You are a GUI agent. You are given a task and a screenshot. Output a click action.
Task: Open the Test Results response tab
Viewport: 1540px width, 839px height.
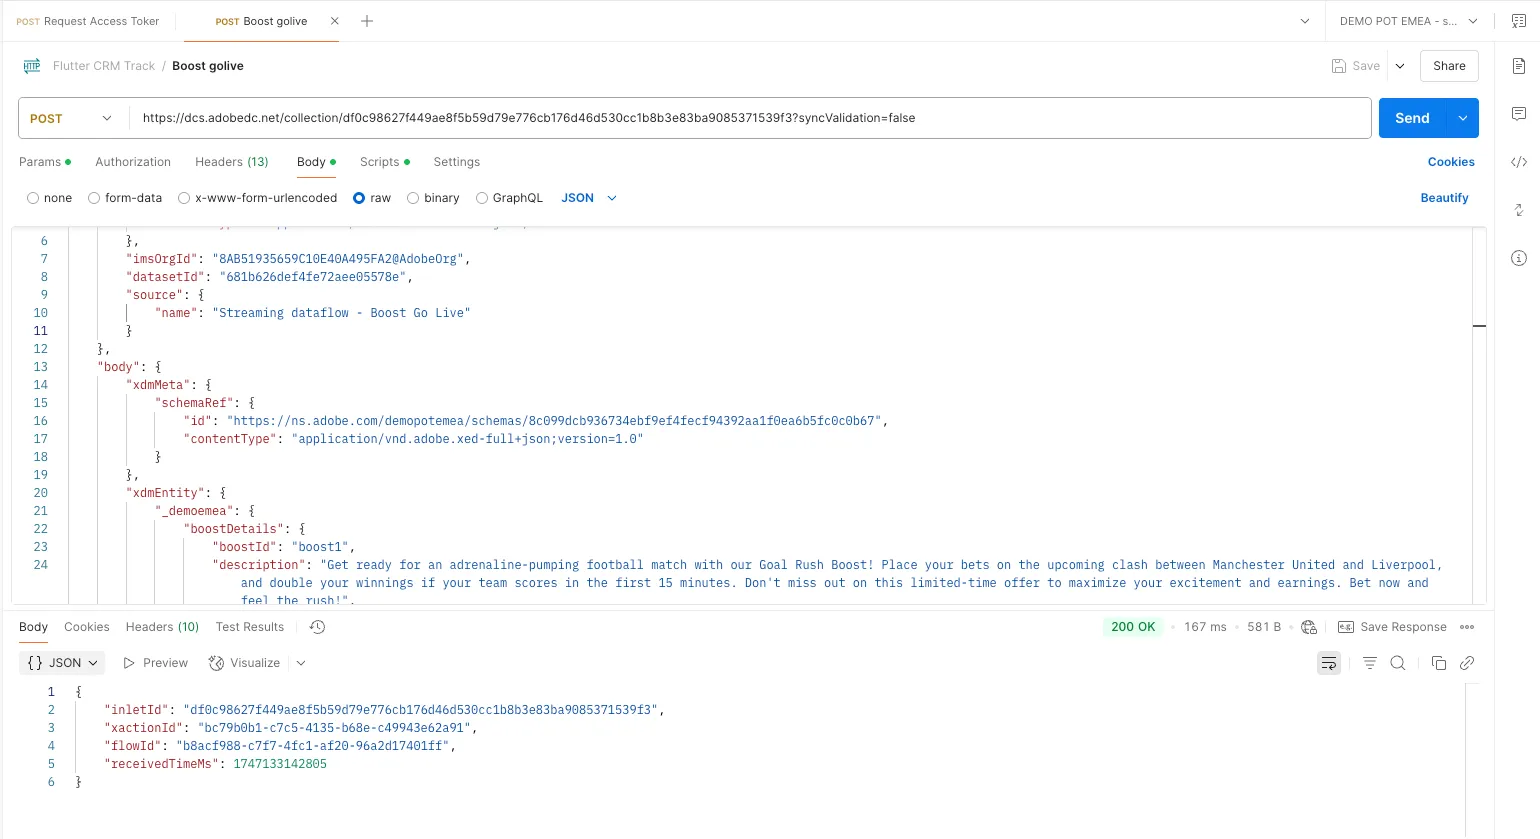250,627
